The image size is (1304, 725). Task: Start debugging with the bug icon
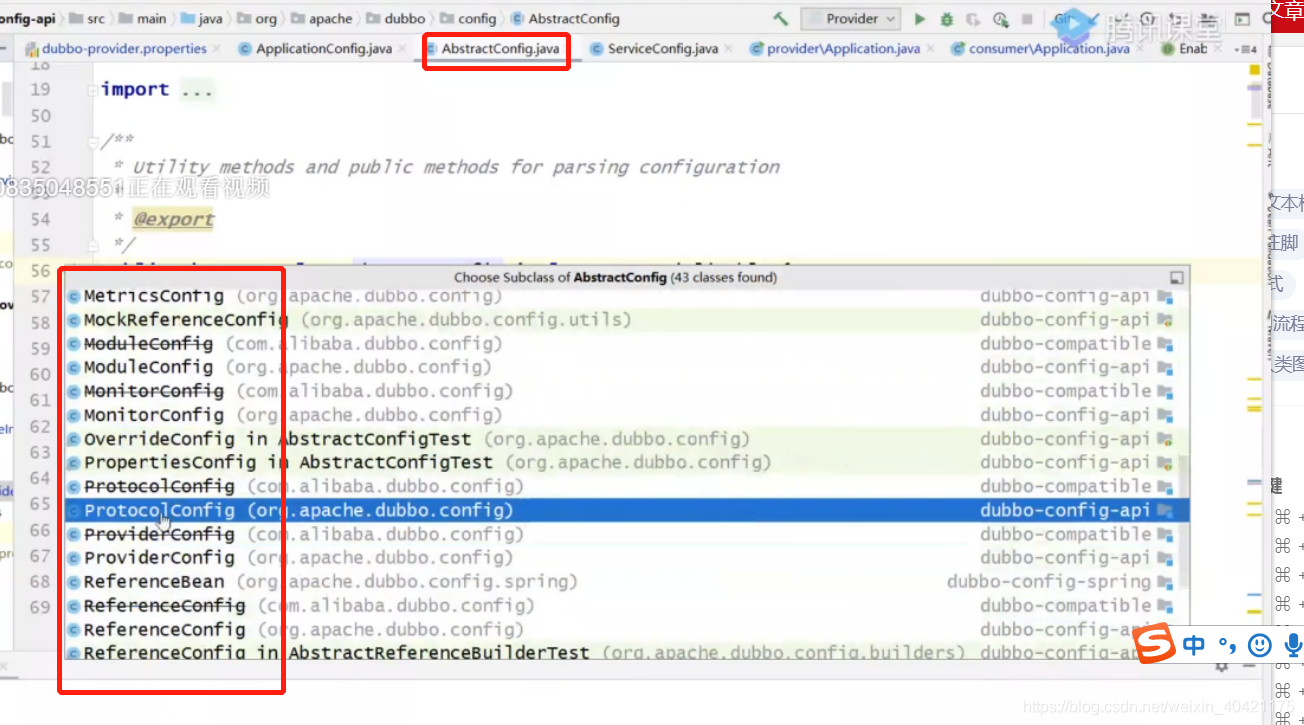coord(946,19)
